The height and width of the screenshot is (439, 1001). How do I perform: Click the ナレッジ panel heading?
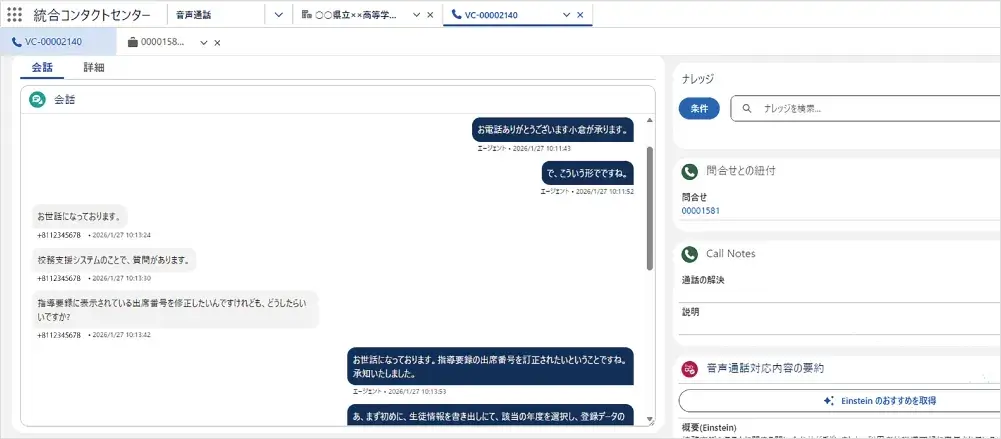click(698, 79)
